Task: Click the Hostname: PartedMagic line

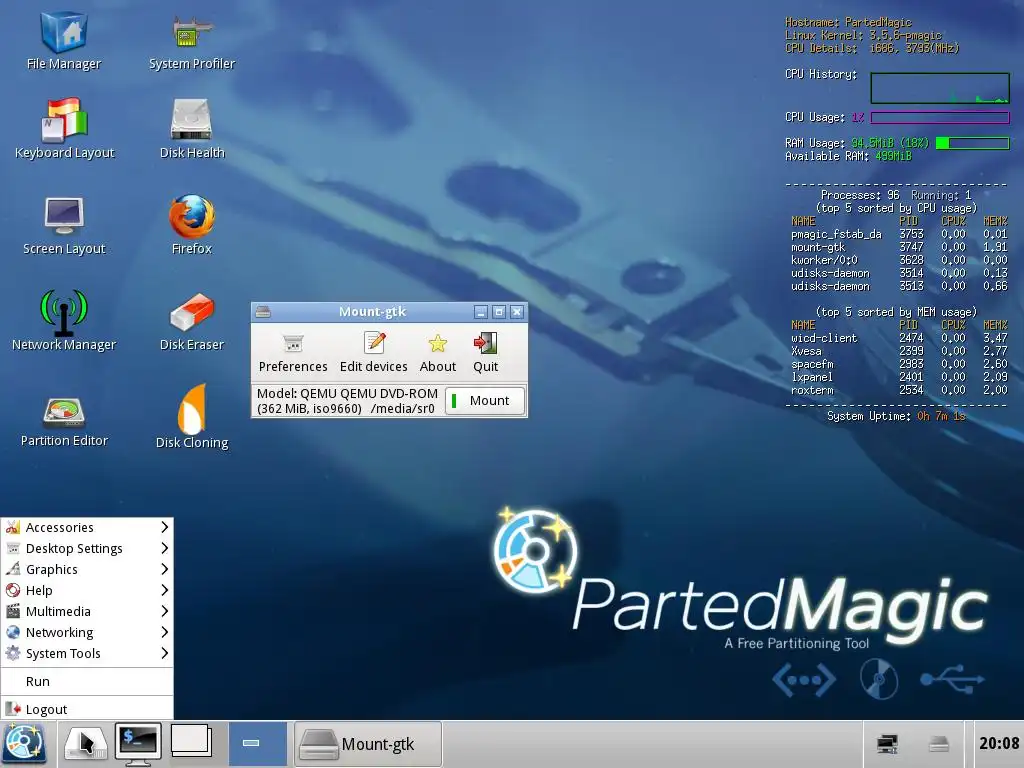Action: [x=848, y=22]
